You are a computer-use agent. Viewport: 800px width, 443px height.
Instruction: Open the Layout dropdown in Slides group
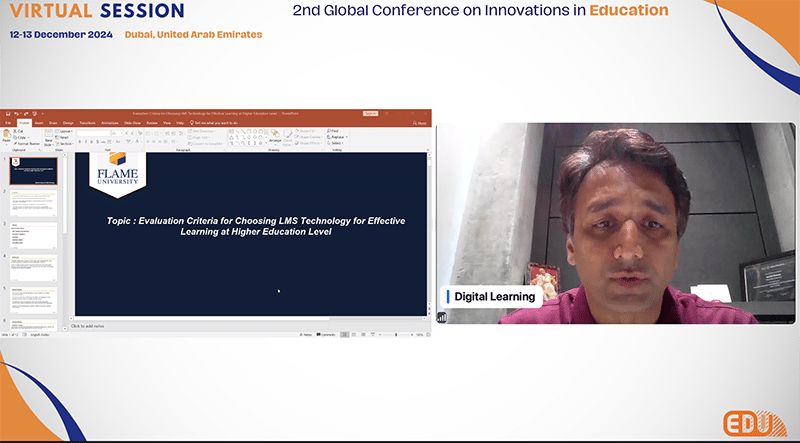[x=64, y=131]
